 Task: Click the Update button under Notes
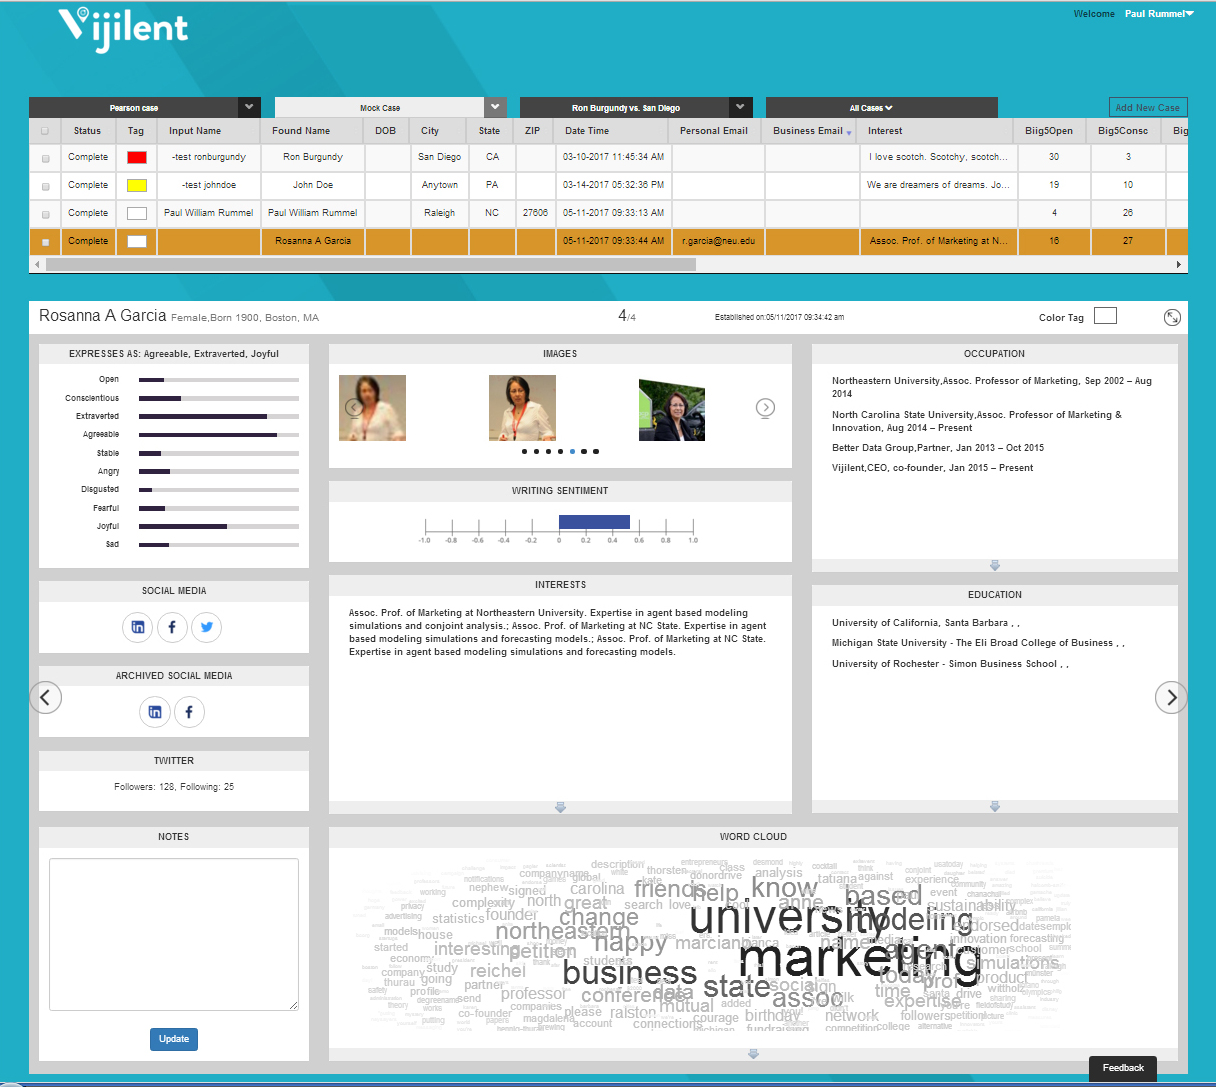click(174, 1039)
